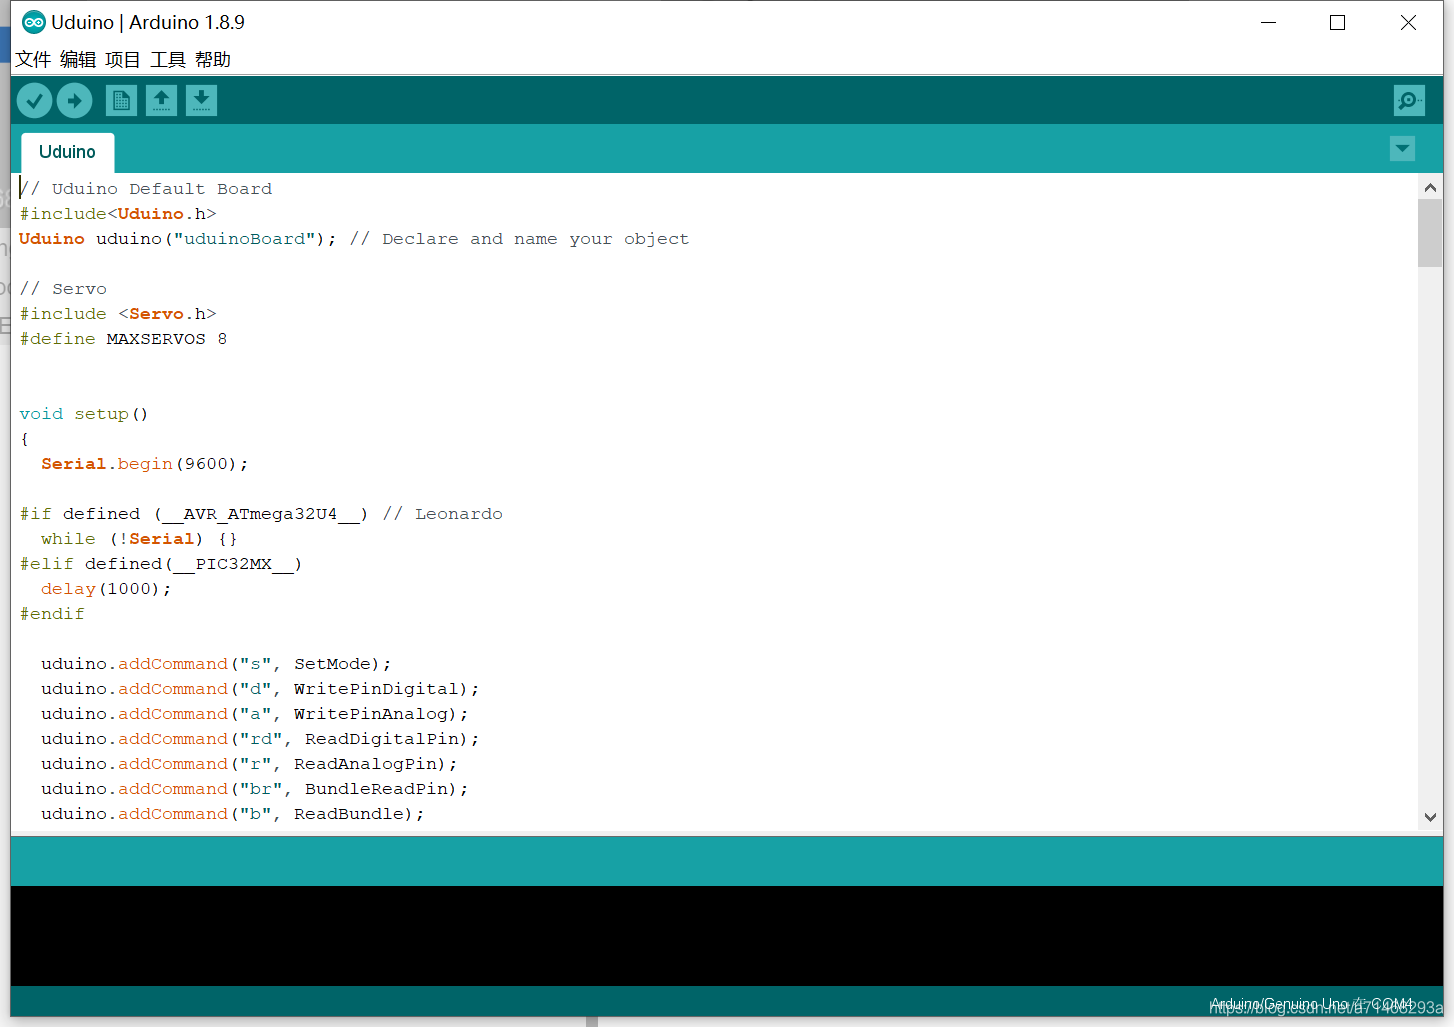Screen dimensions: 1454x1027
Task: Click inside the code editor on Serial.begin line
Action: pos(143,463)
